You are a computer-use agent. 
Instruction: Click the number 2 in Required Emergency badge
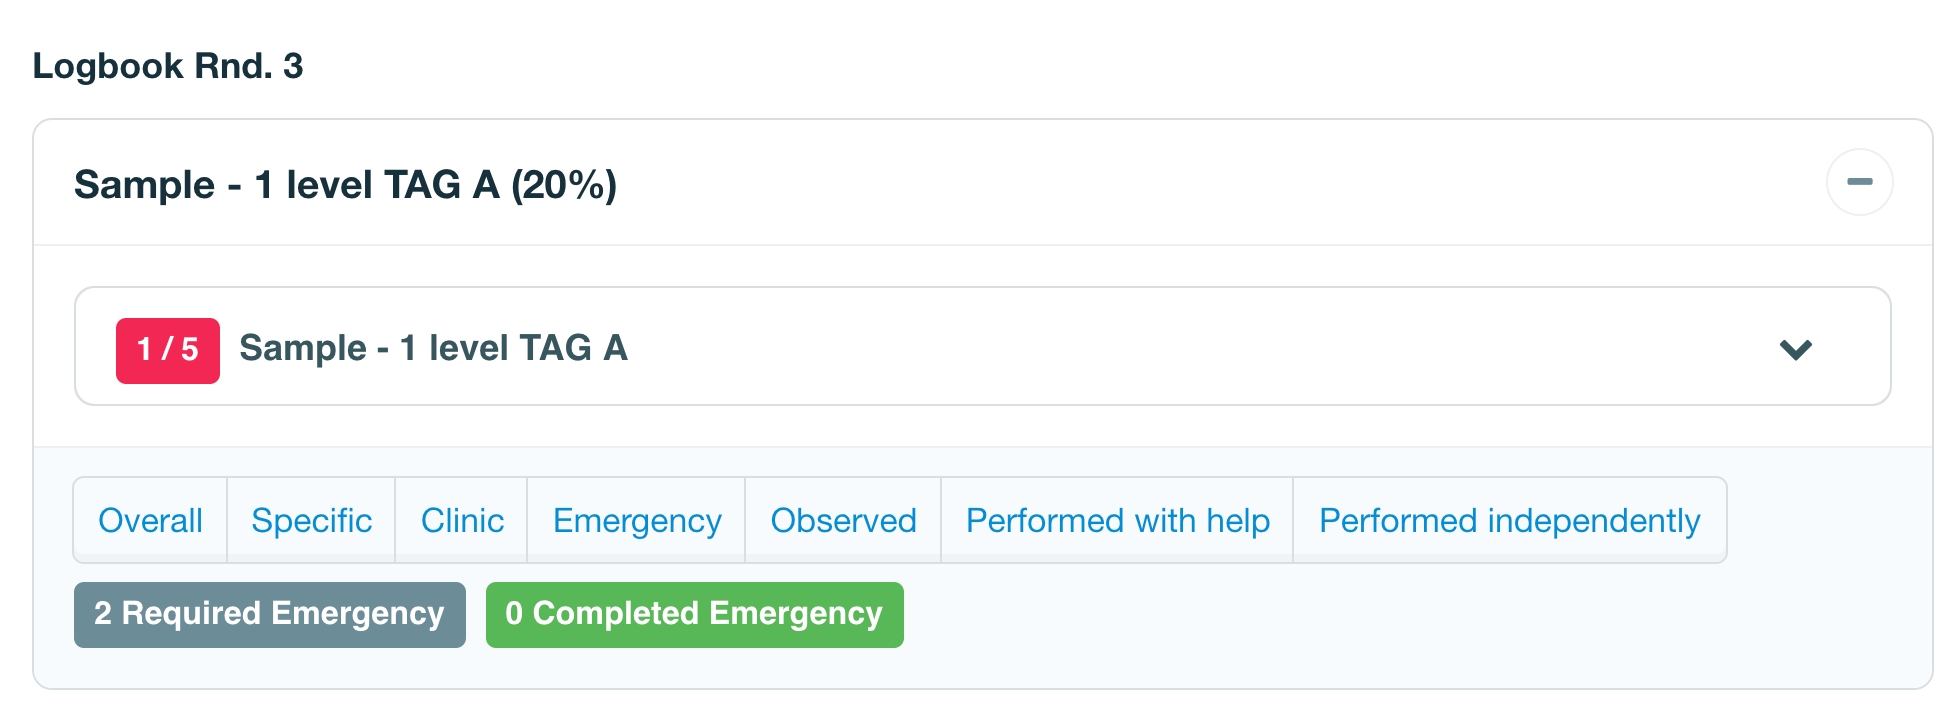pyautogui.click(x=103, y=614)
